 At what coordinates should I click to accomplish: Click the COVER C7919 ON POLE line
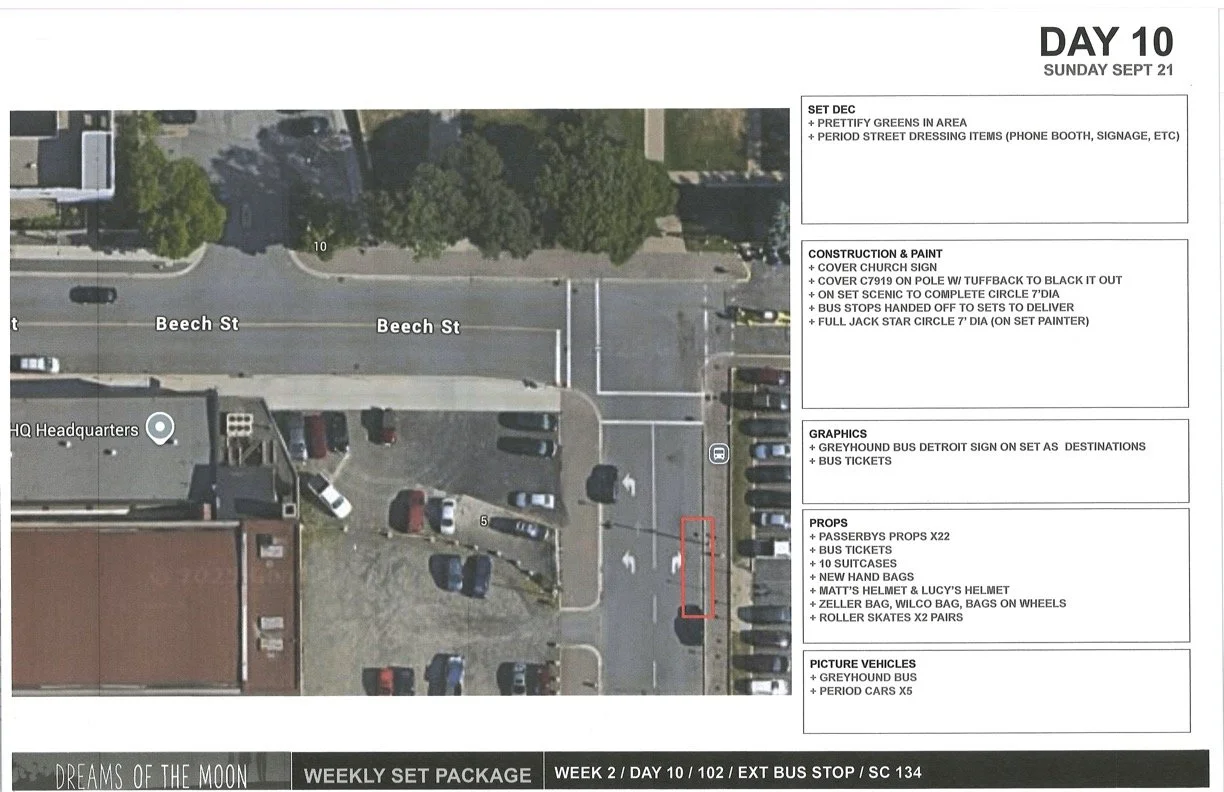965,281
